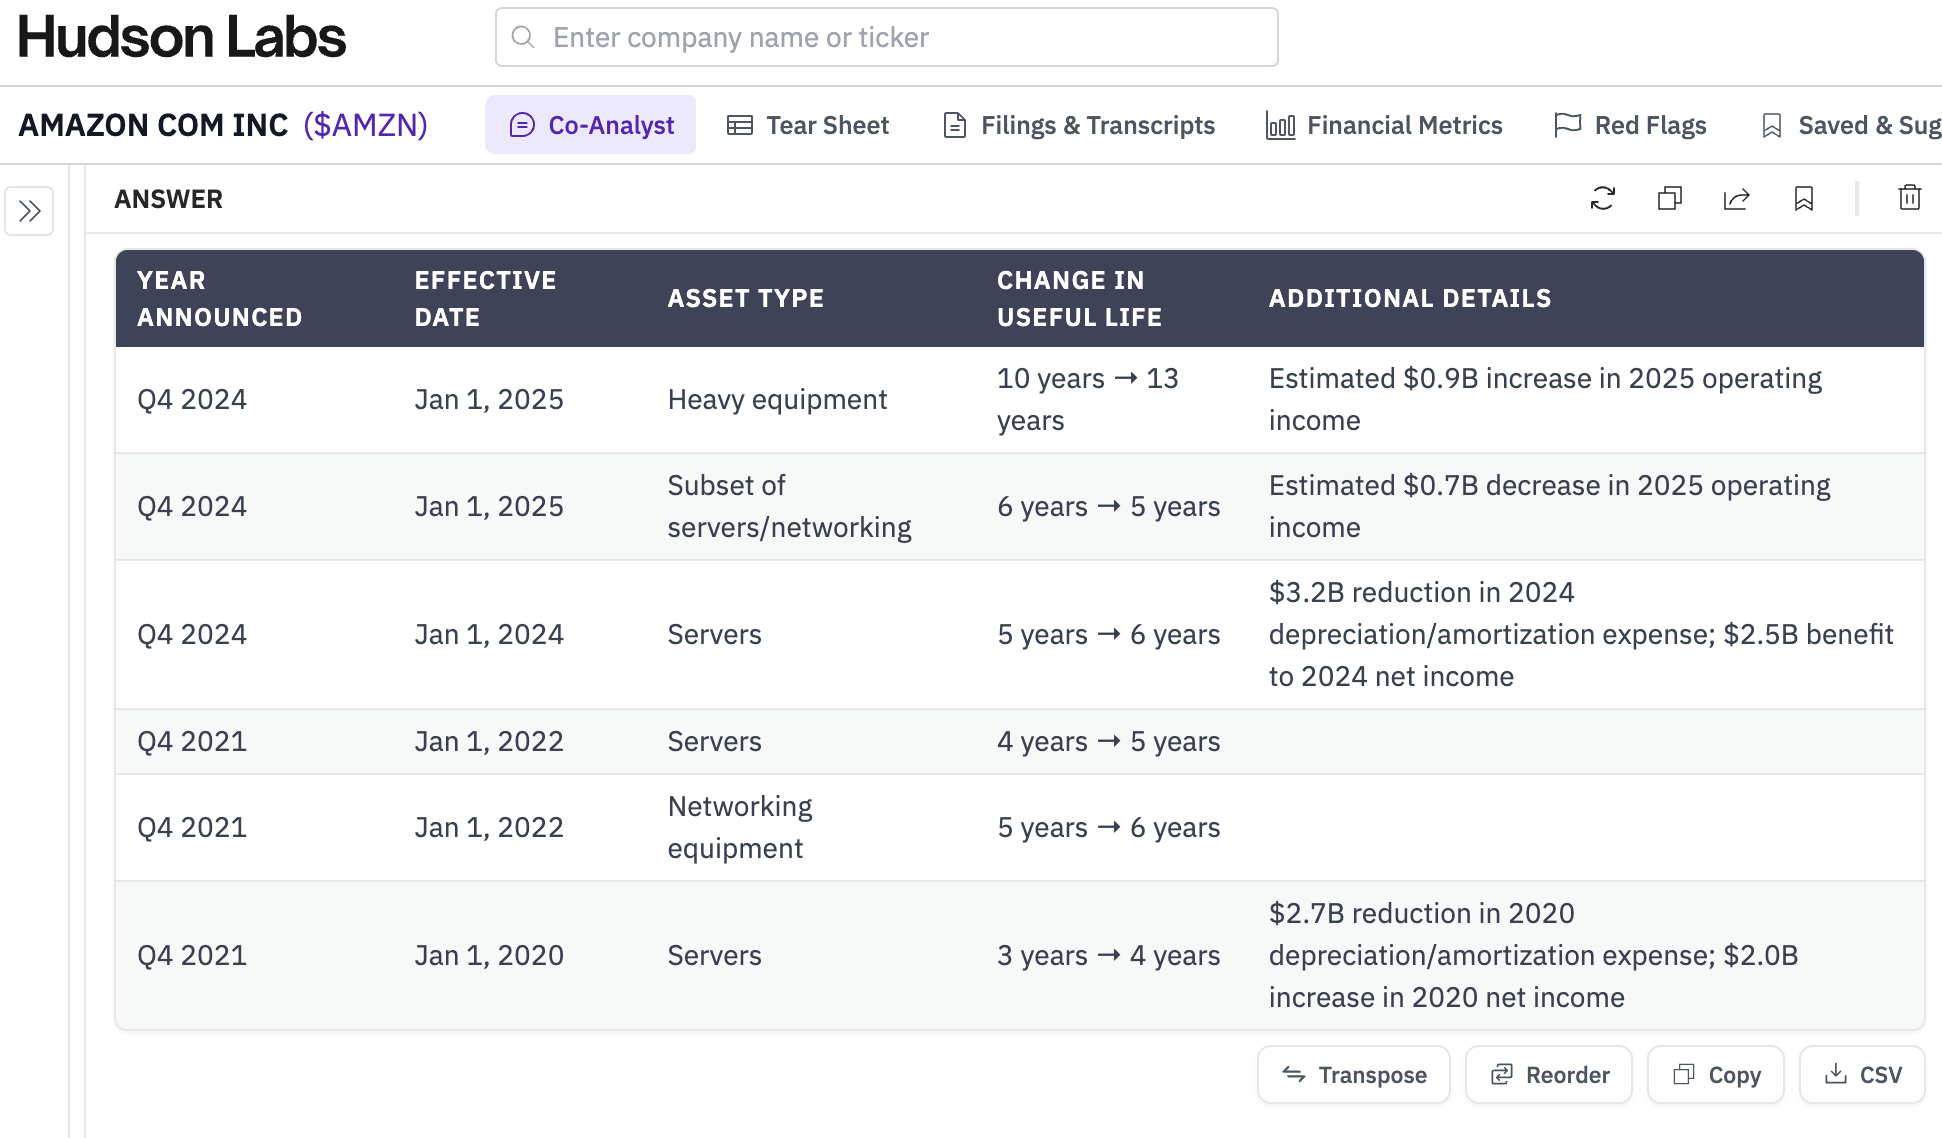Screen dimensions: 1942x1138
Task: Click the Transpose table button
Action: [1354, 1075]
